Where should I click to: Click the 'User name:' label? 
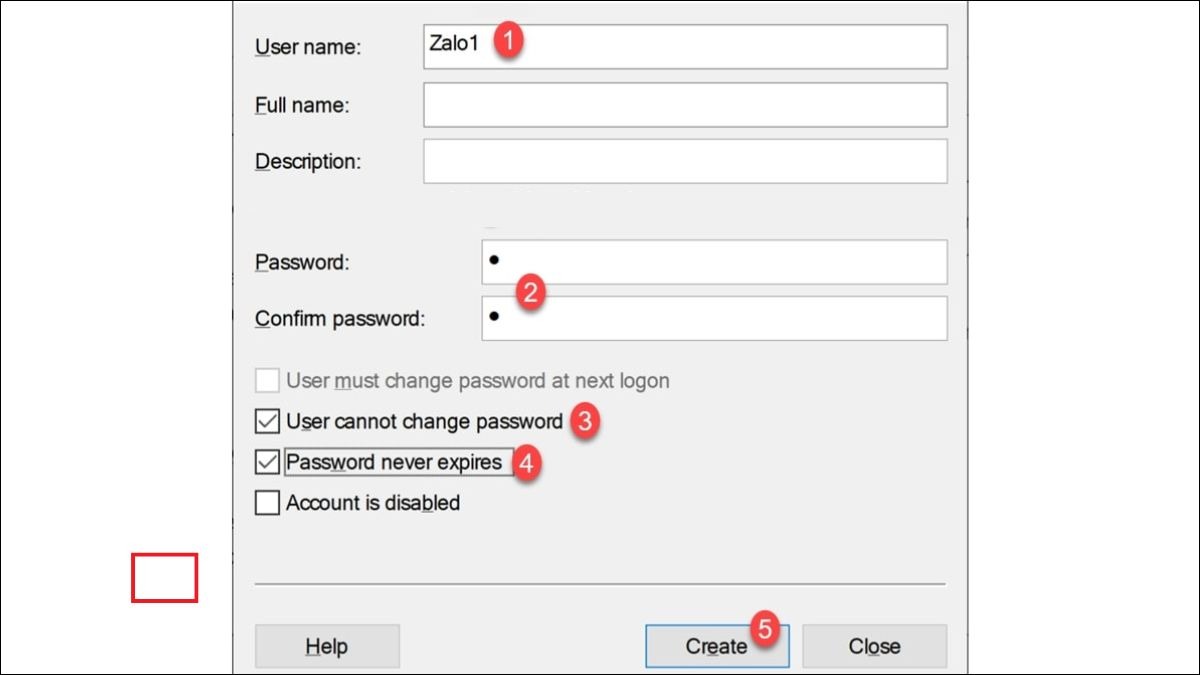pyautogui.click(x=308, y=47)
